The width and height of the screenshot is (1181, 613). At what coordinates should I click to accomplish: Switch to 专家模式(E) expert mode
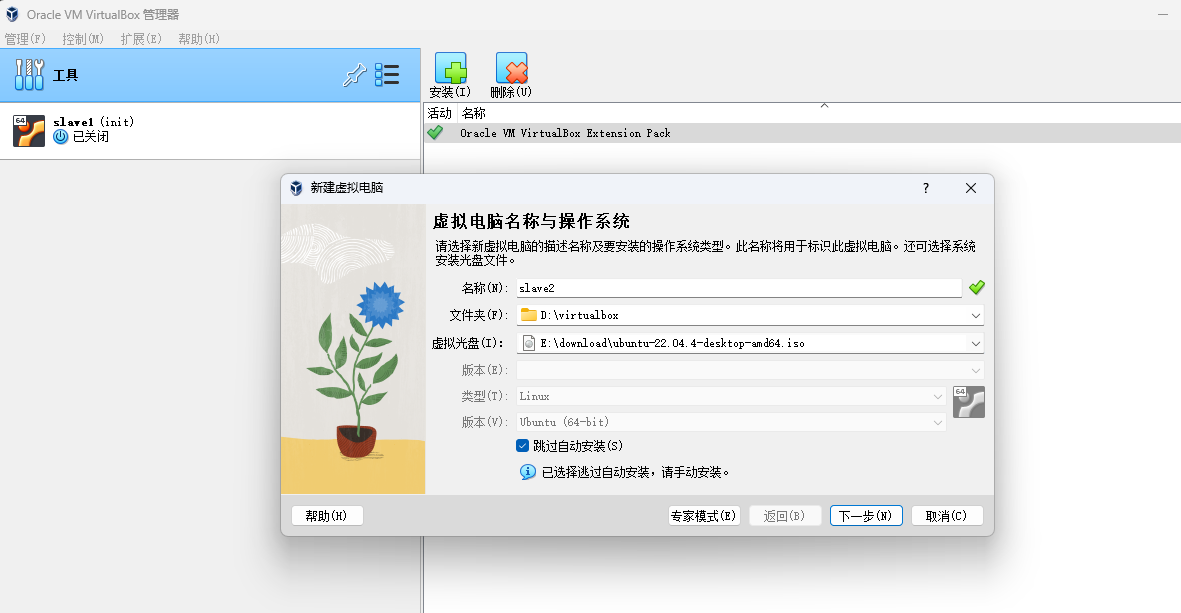[x=704, y=516]
